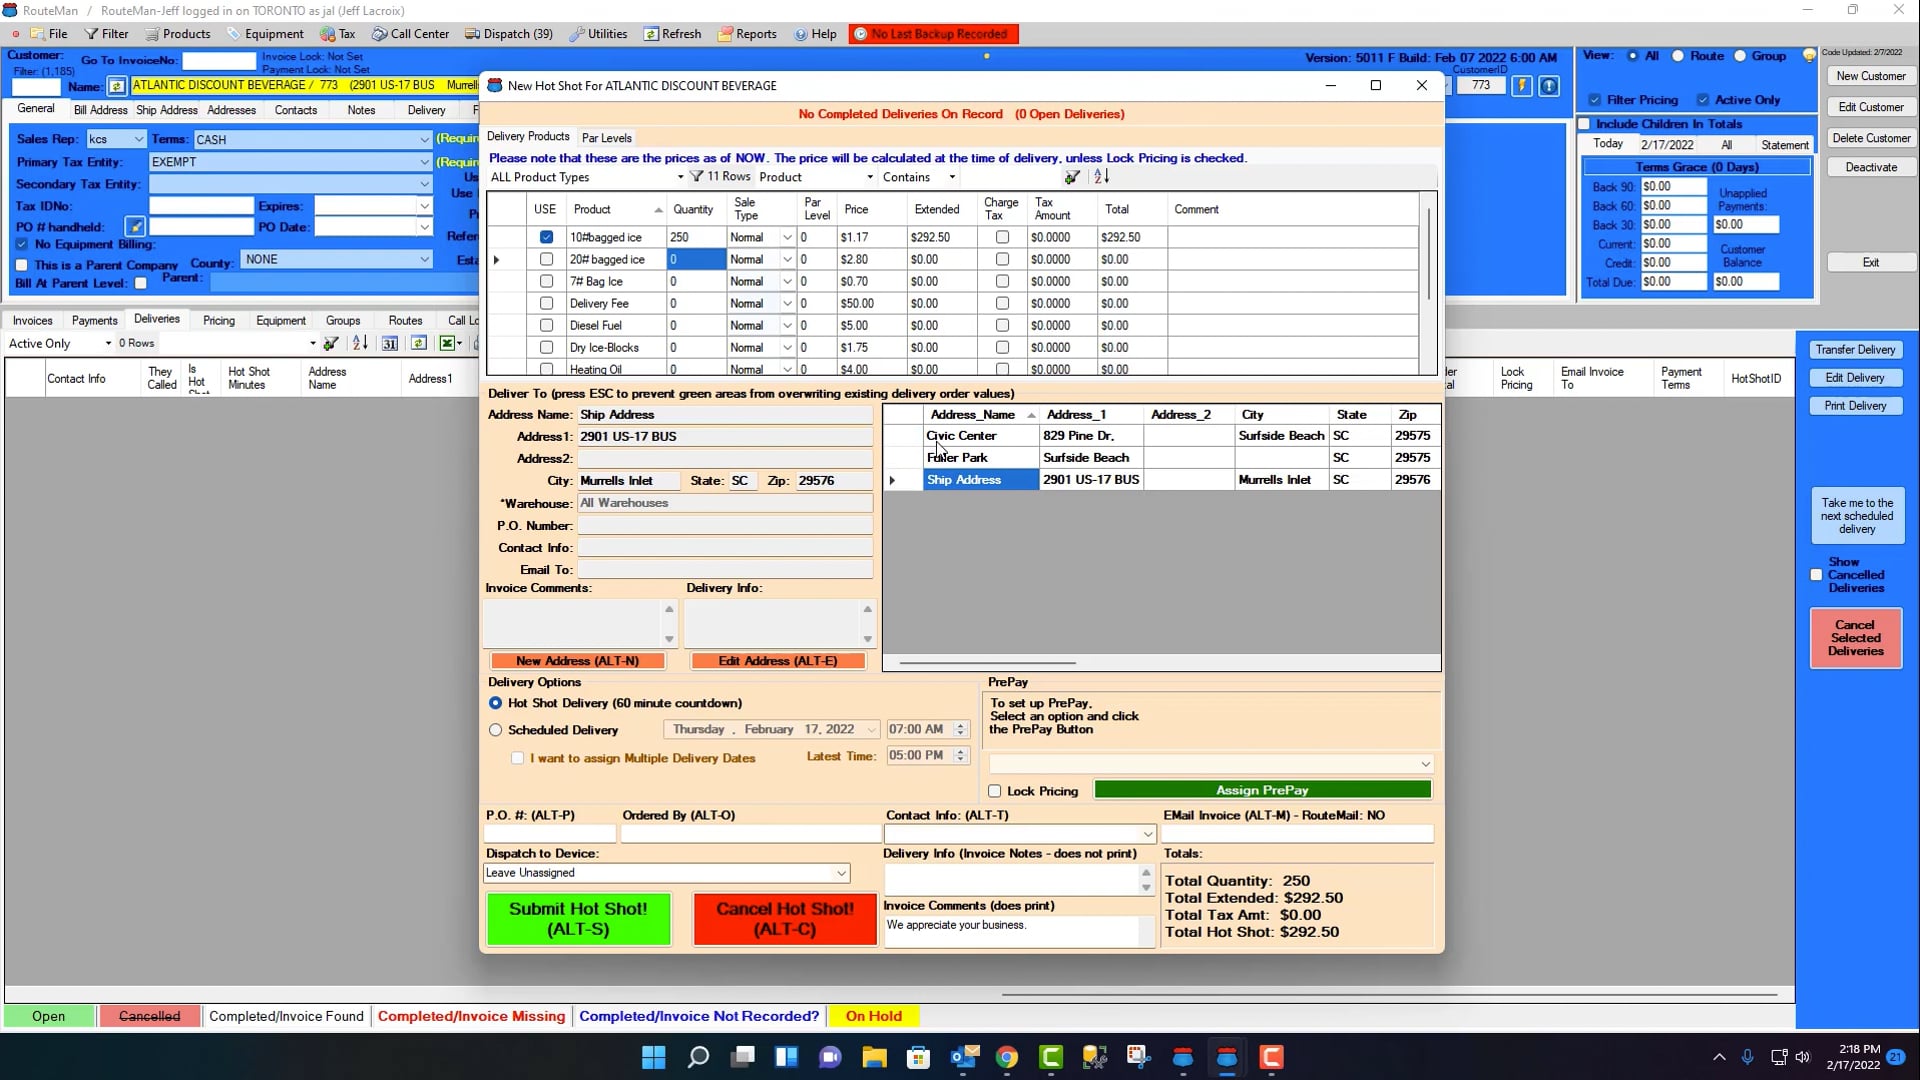Viewport: 1920px width, 1080px height.
Task: Select the Route view radio button
Action: pos(1678,56)
